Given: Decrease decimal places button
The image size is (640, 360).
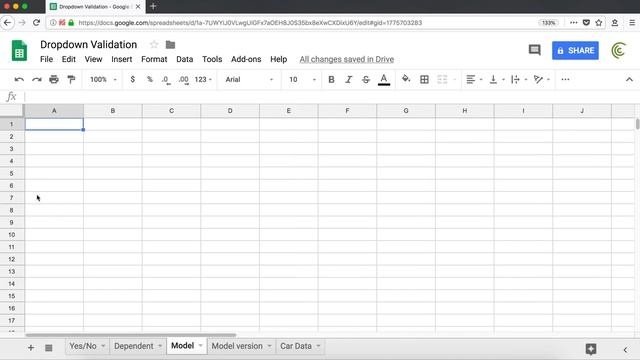Looking at the screenshot, I should [x=166, y=80].
